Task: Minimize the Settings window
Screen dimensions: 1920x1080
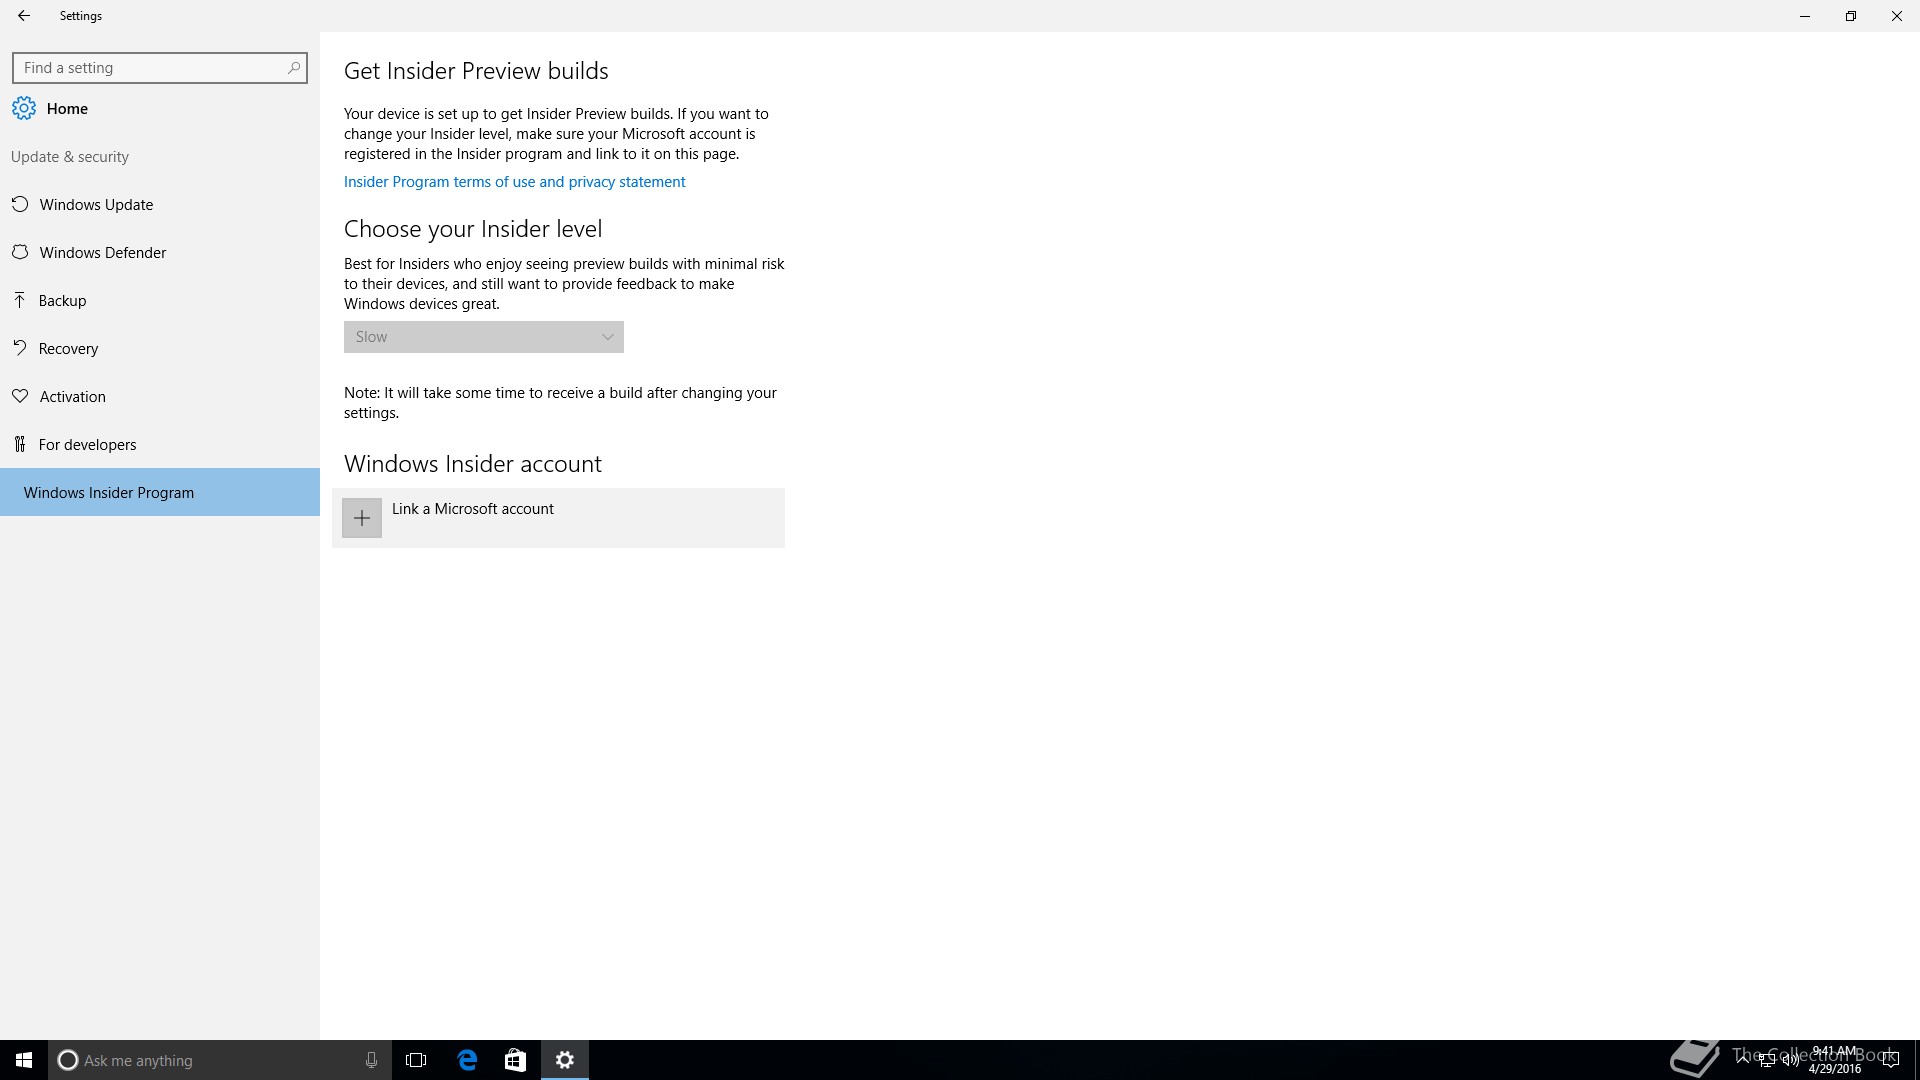Action: [x=1805, y=16]
